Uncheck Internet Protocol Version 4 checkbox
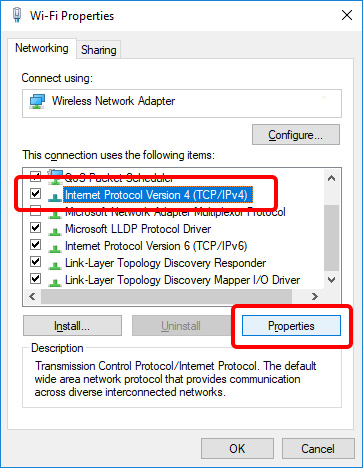This screenshot has height=468, width=363. 35,194
